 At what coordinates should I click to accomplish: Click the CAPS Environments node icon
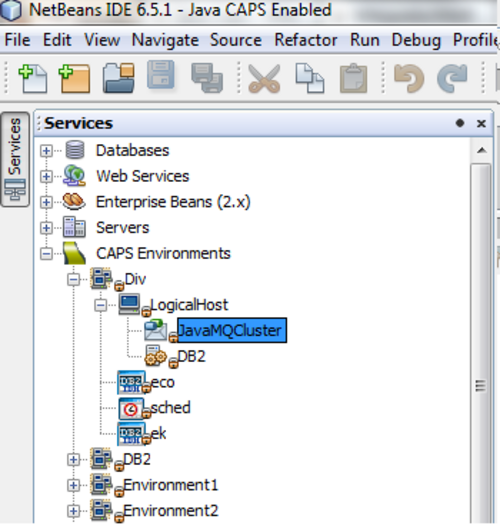pos(75,253)
